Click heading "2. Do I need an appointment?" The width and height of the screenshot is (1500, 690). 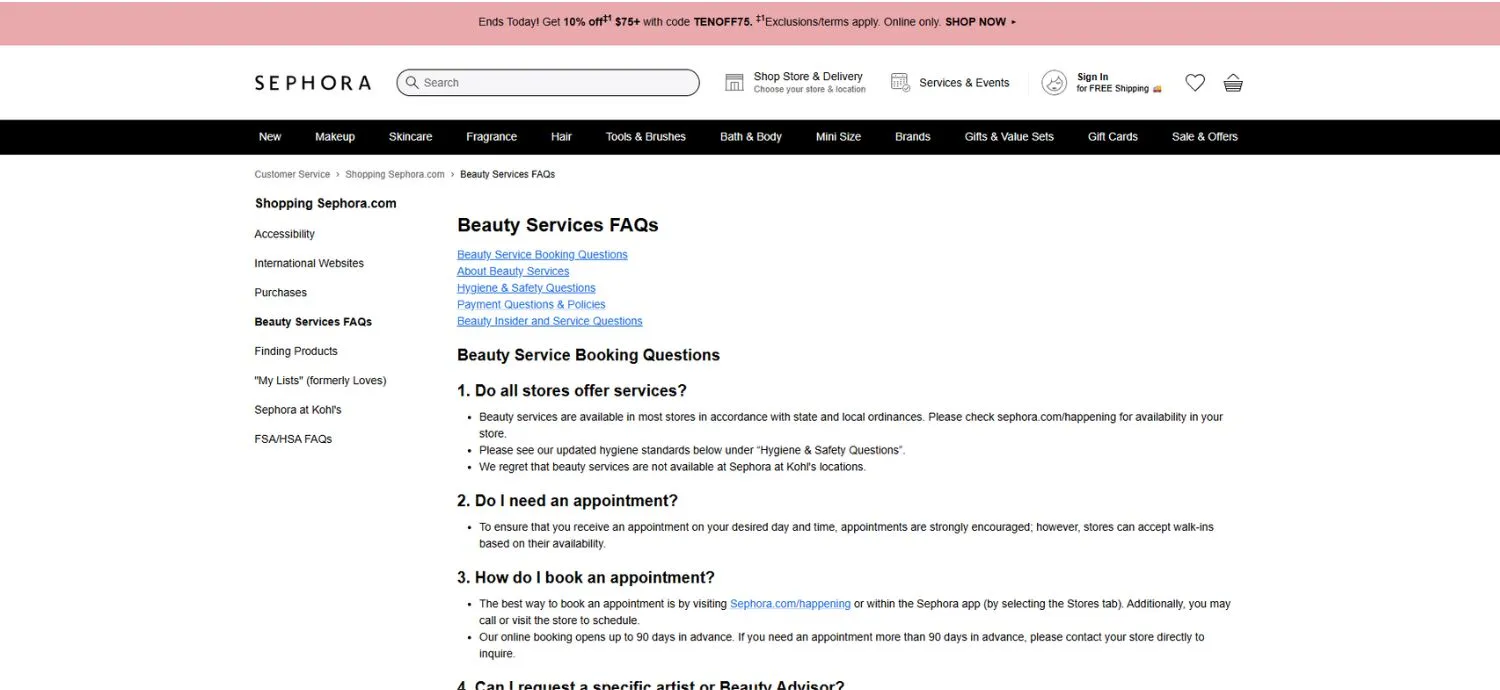tap(567, 501)
